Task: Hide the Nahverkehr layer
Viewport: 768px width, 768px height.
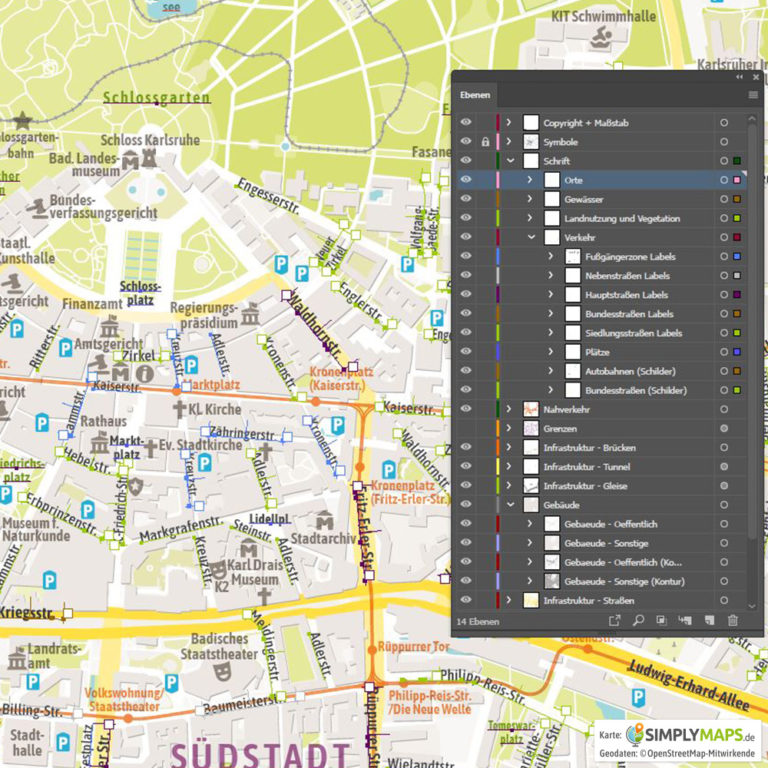Action: click(466, 409)
